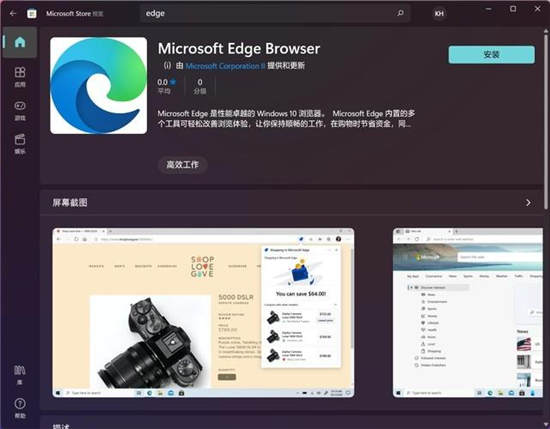Viewport: 550px width, 429px height.
Task: Click the 安装 install button
Action: click(491, 54)
